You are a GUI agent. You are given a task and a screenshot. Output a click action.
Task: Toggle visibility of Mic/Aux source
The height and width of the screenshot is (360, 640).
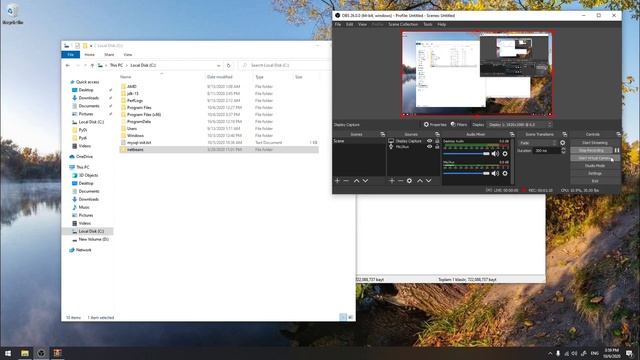[429, 146]
